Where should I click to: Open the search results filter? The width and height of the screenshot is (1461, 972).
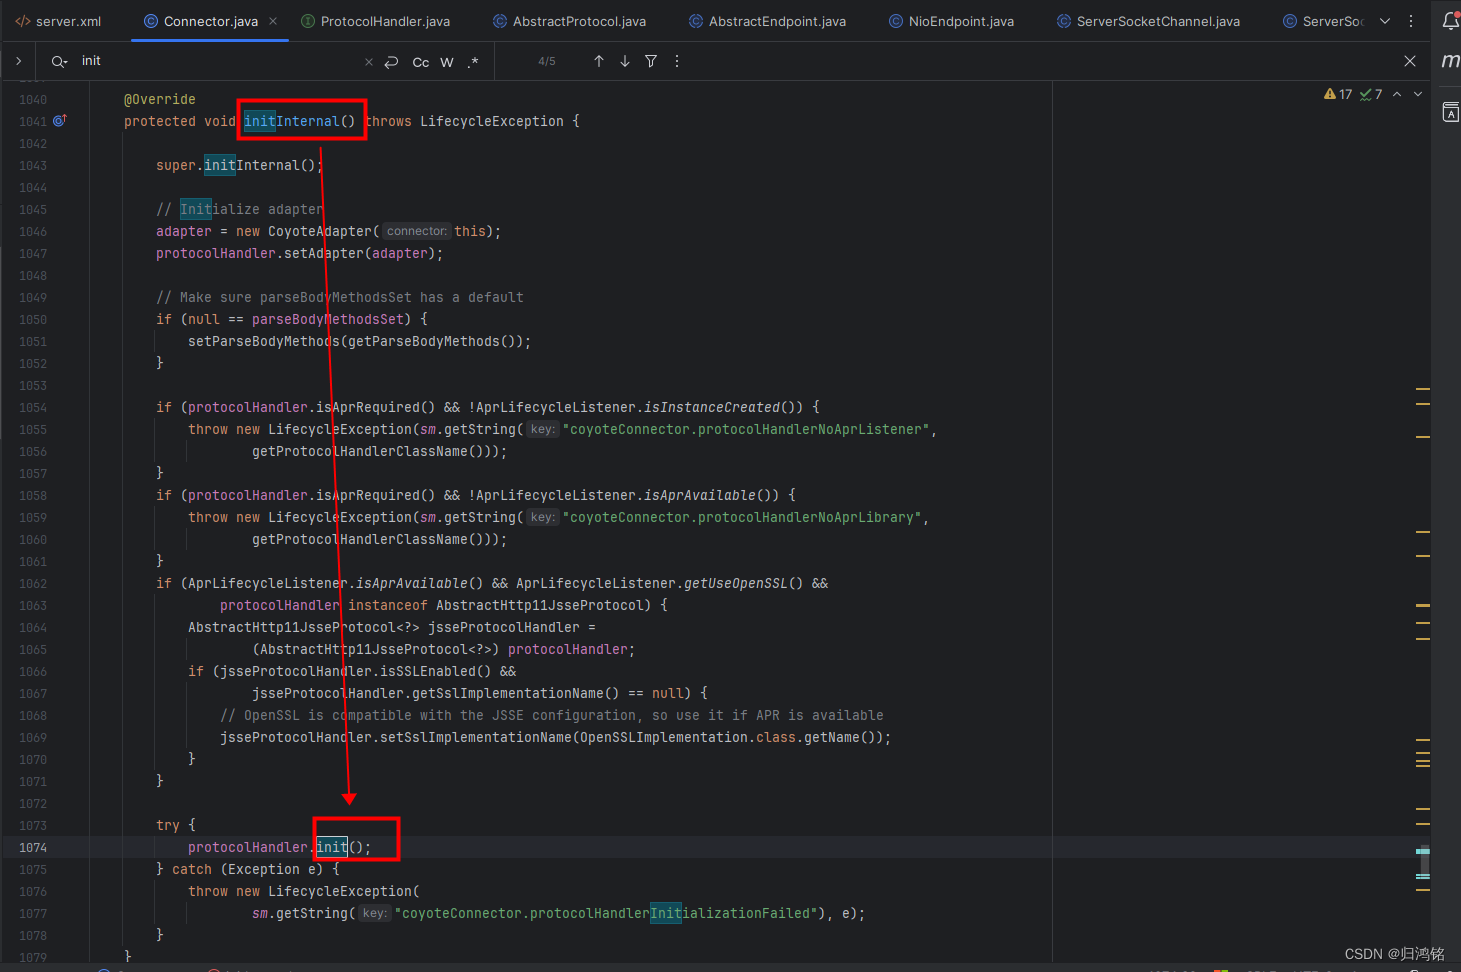[x=651, y=61]
